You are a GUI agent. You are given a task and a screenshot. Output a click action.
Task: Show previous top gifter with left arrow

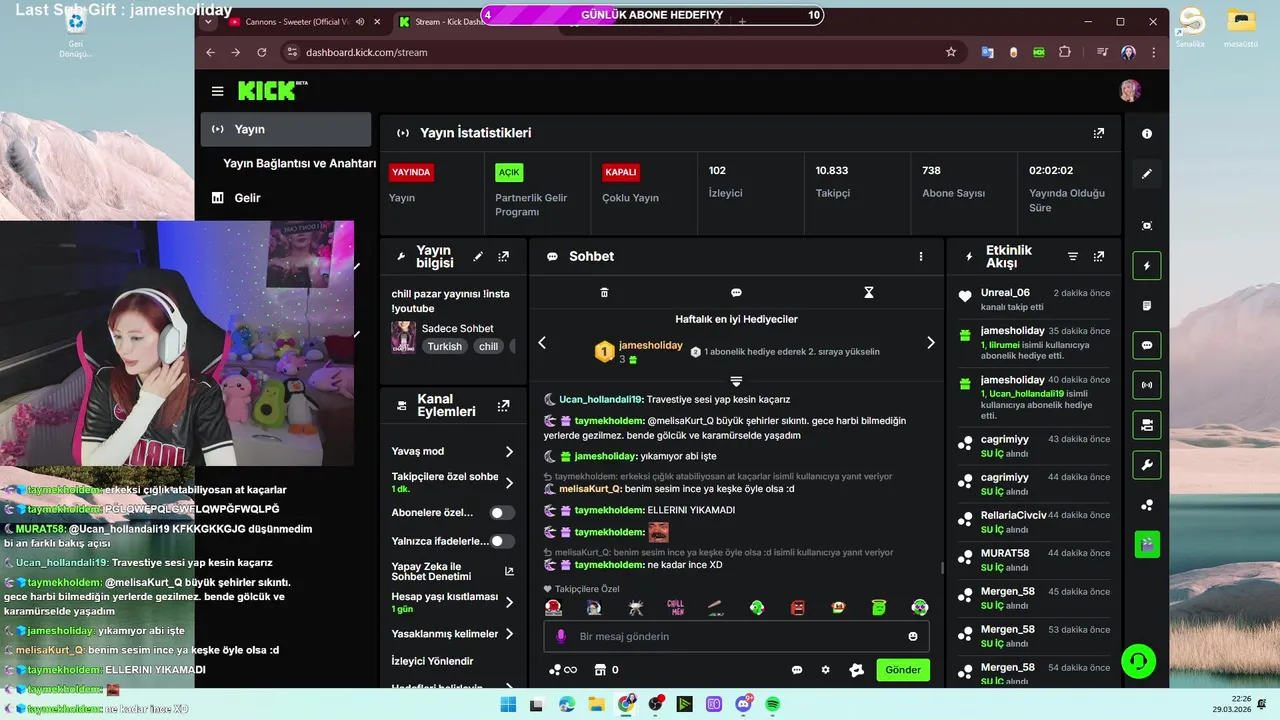542,343
